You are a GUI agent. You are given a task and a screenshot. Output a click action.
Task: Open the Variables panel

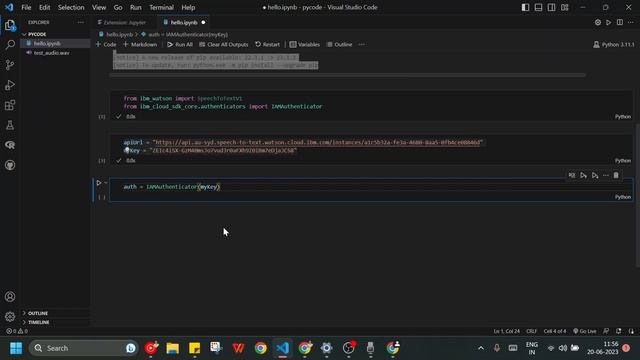[304, 44]
